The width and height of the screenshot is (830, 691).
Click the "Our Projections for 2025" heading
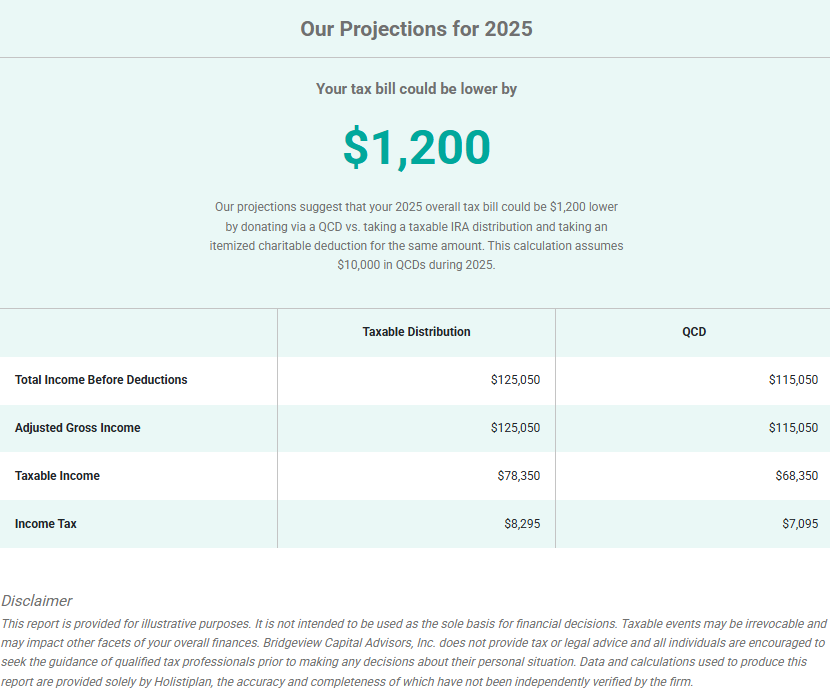pos(416,29)
